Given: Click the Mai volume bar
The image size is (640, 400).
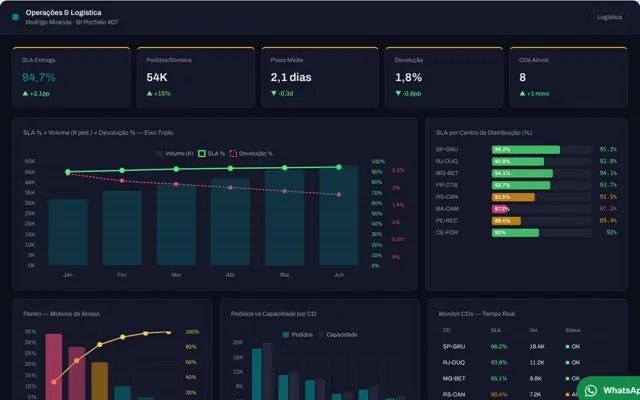Looking at the screenshot, I should pyautogui.click(x=285, y=218).
